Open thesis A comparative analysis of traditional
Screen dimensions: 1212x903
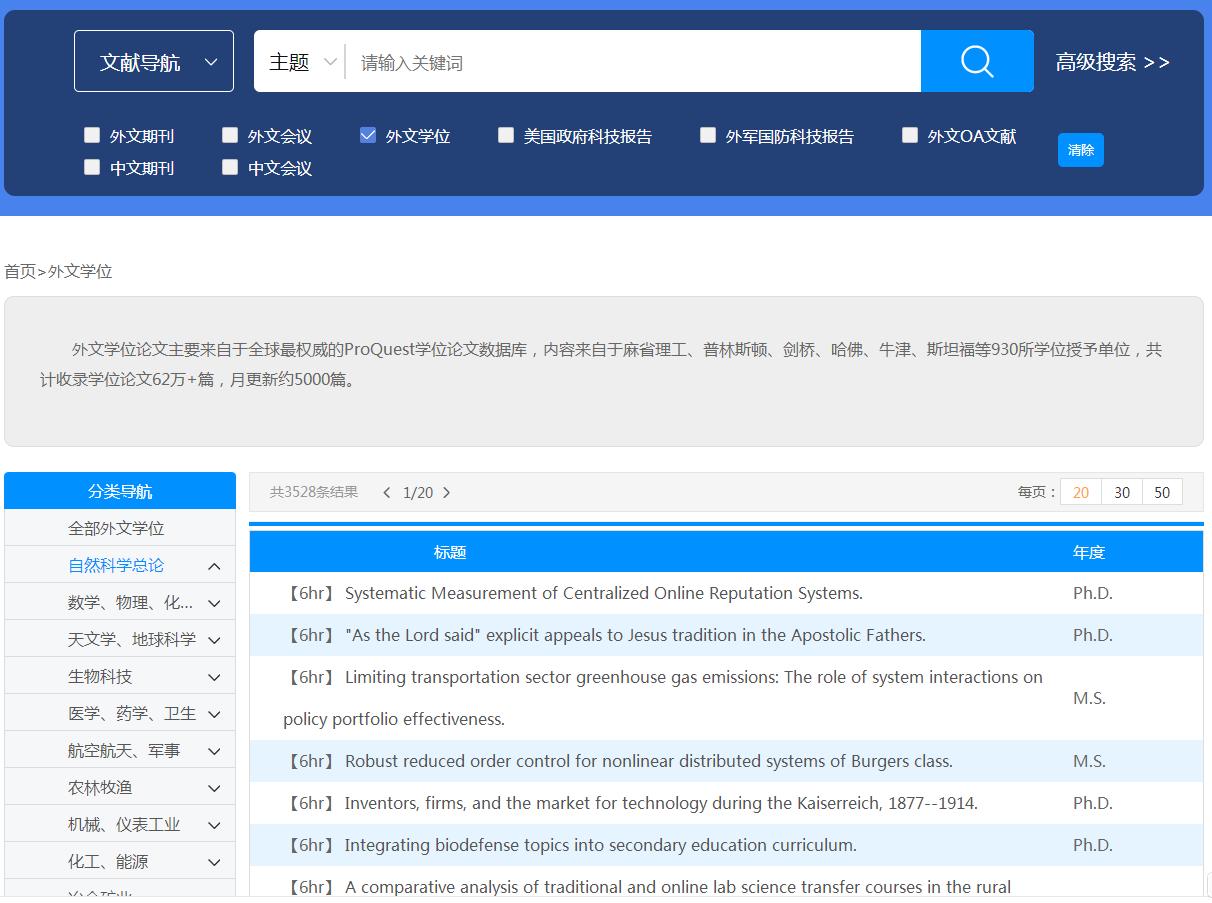click(x=677, y=887)
